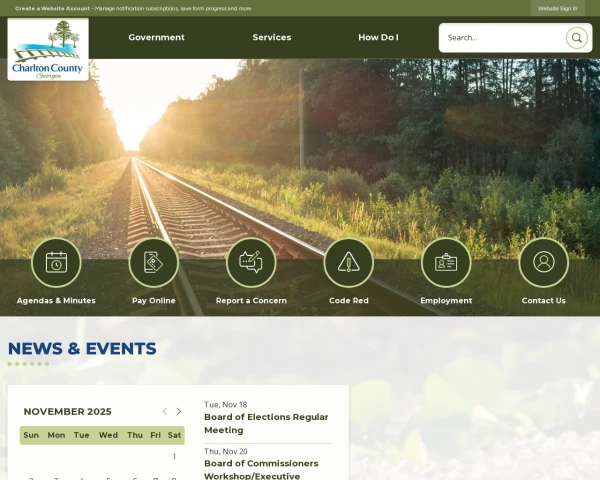Click the Contact Us label link
Viewport: 600px width, 480px height.
(x=544, y=300)
